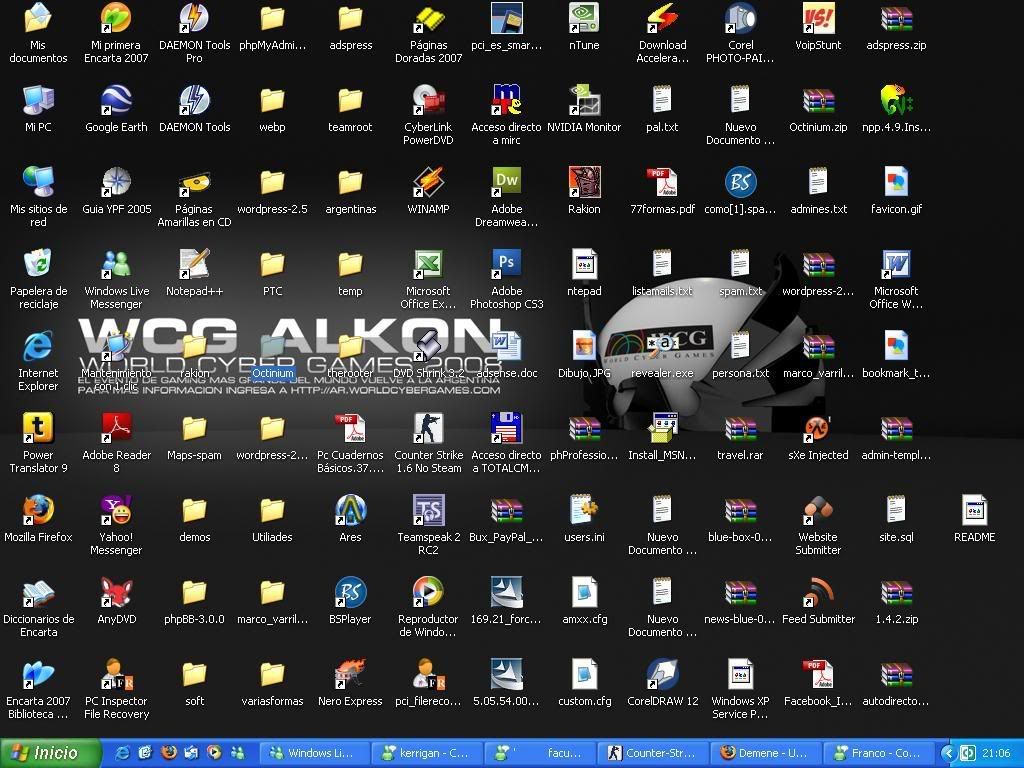Select Power Translator 9 icon
The height and width of the screenshot is (768, 1024).
(38, 428)
